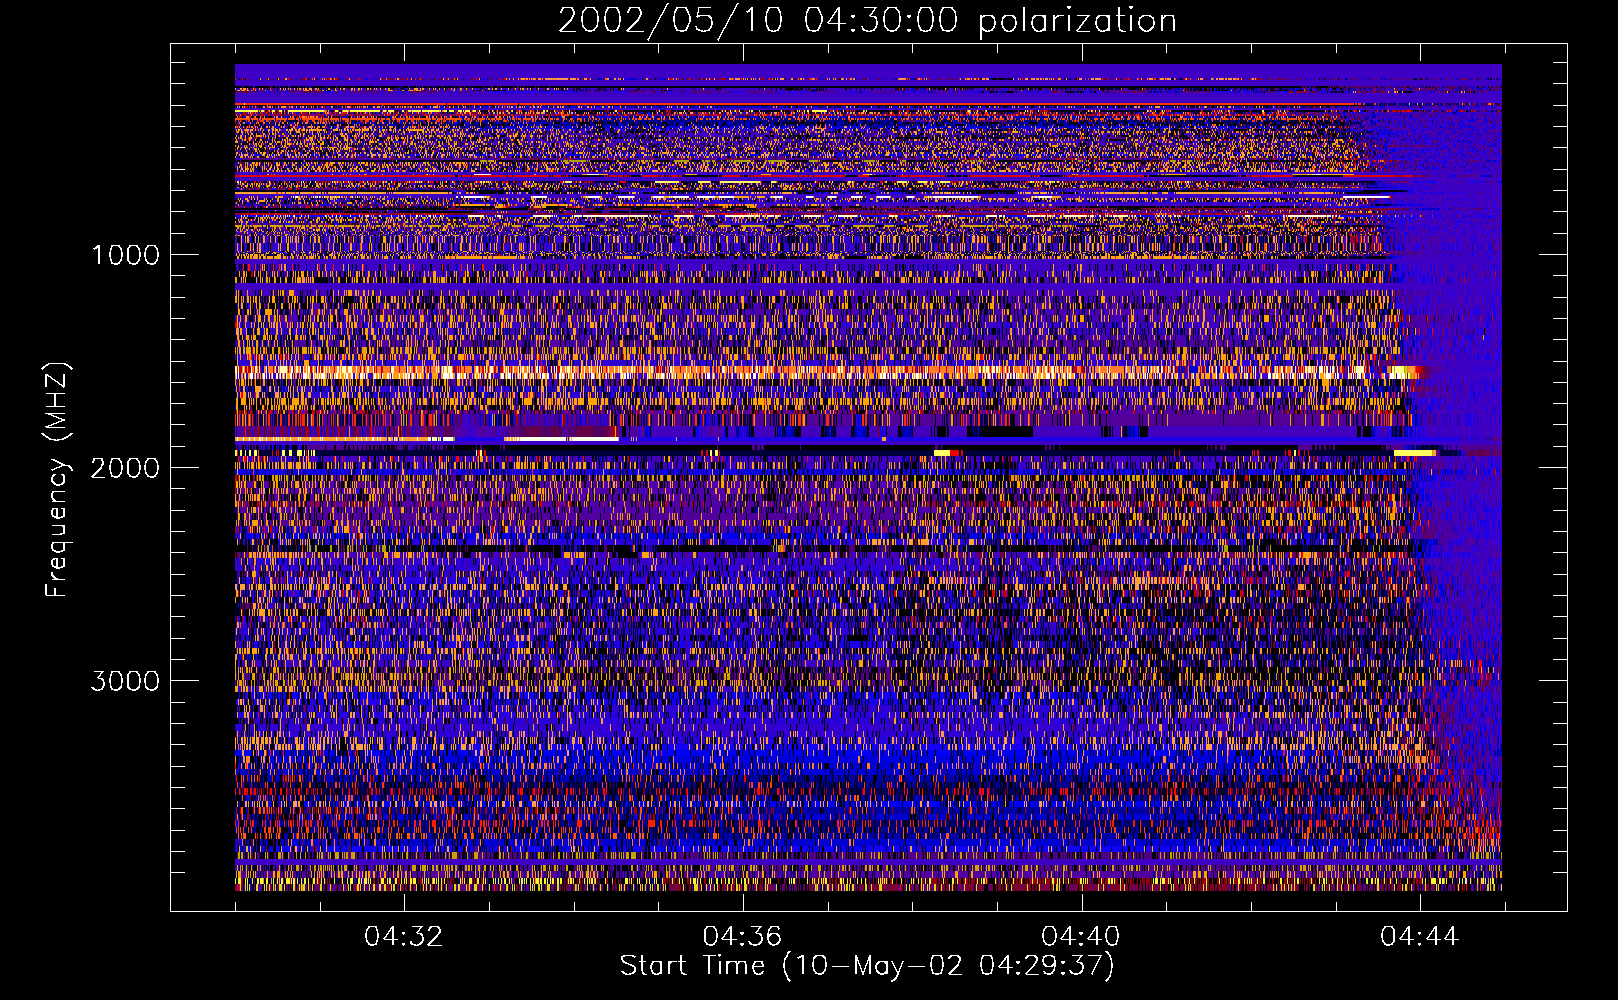Select the 3000 frequency axis label
This screenshot has height=1000, width=1618.
pos(125,681)
